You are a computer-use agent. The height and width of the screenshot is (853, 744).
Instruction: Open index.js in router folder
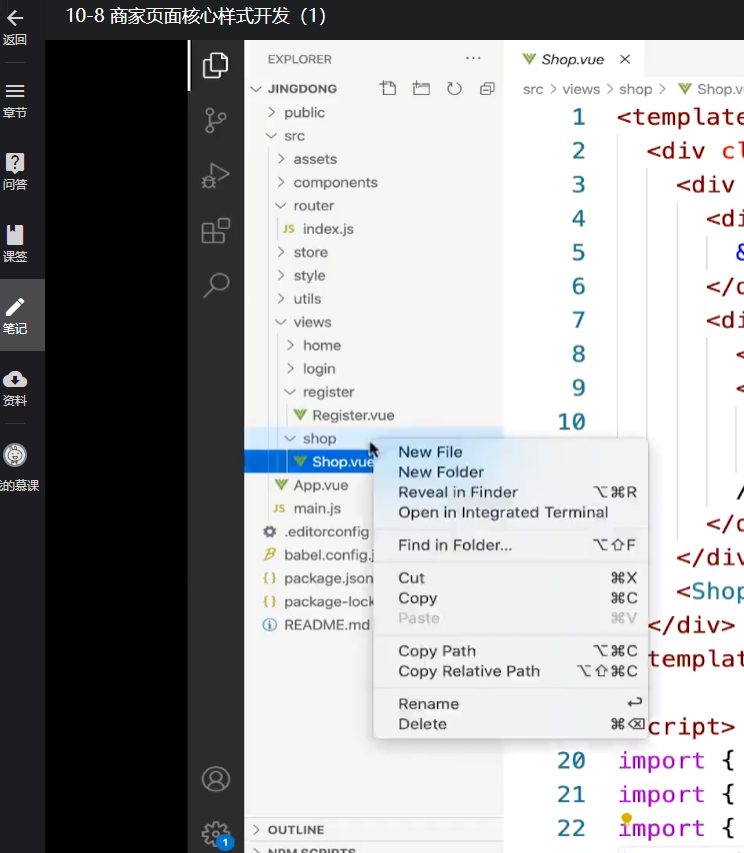click(x=328, y=229)
